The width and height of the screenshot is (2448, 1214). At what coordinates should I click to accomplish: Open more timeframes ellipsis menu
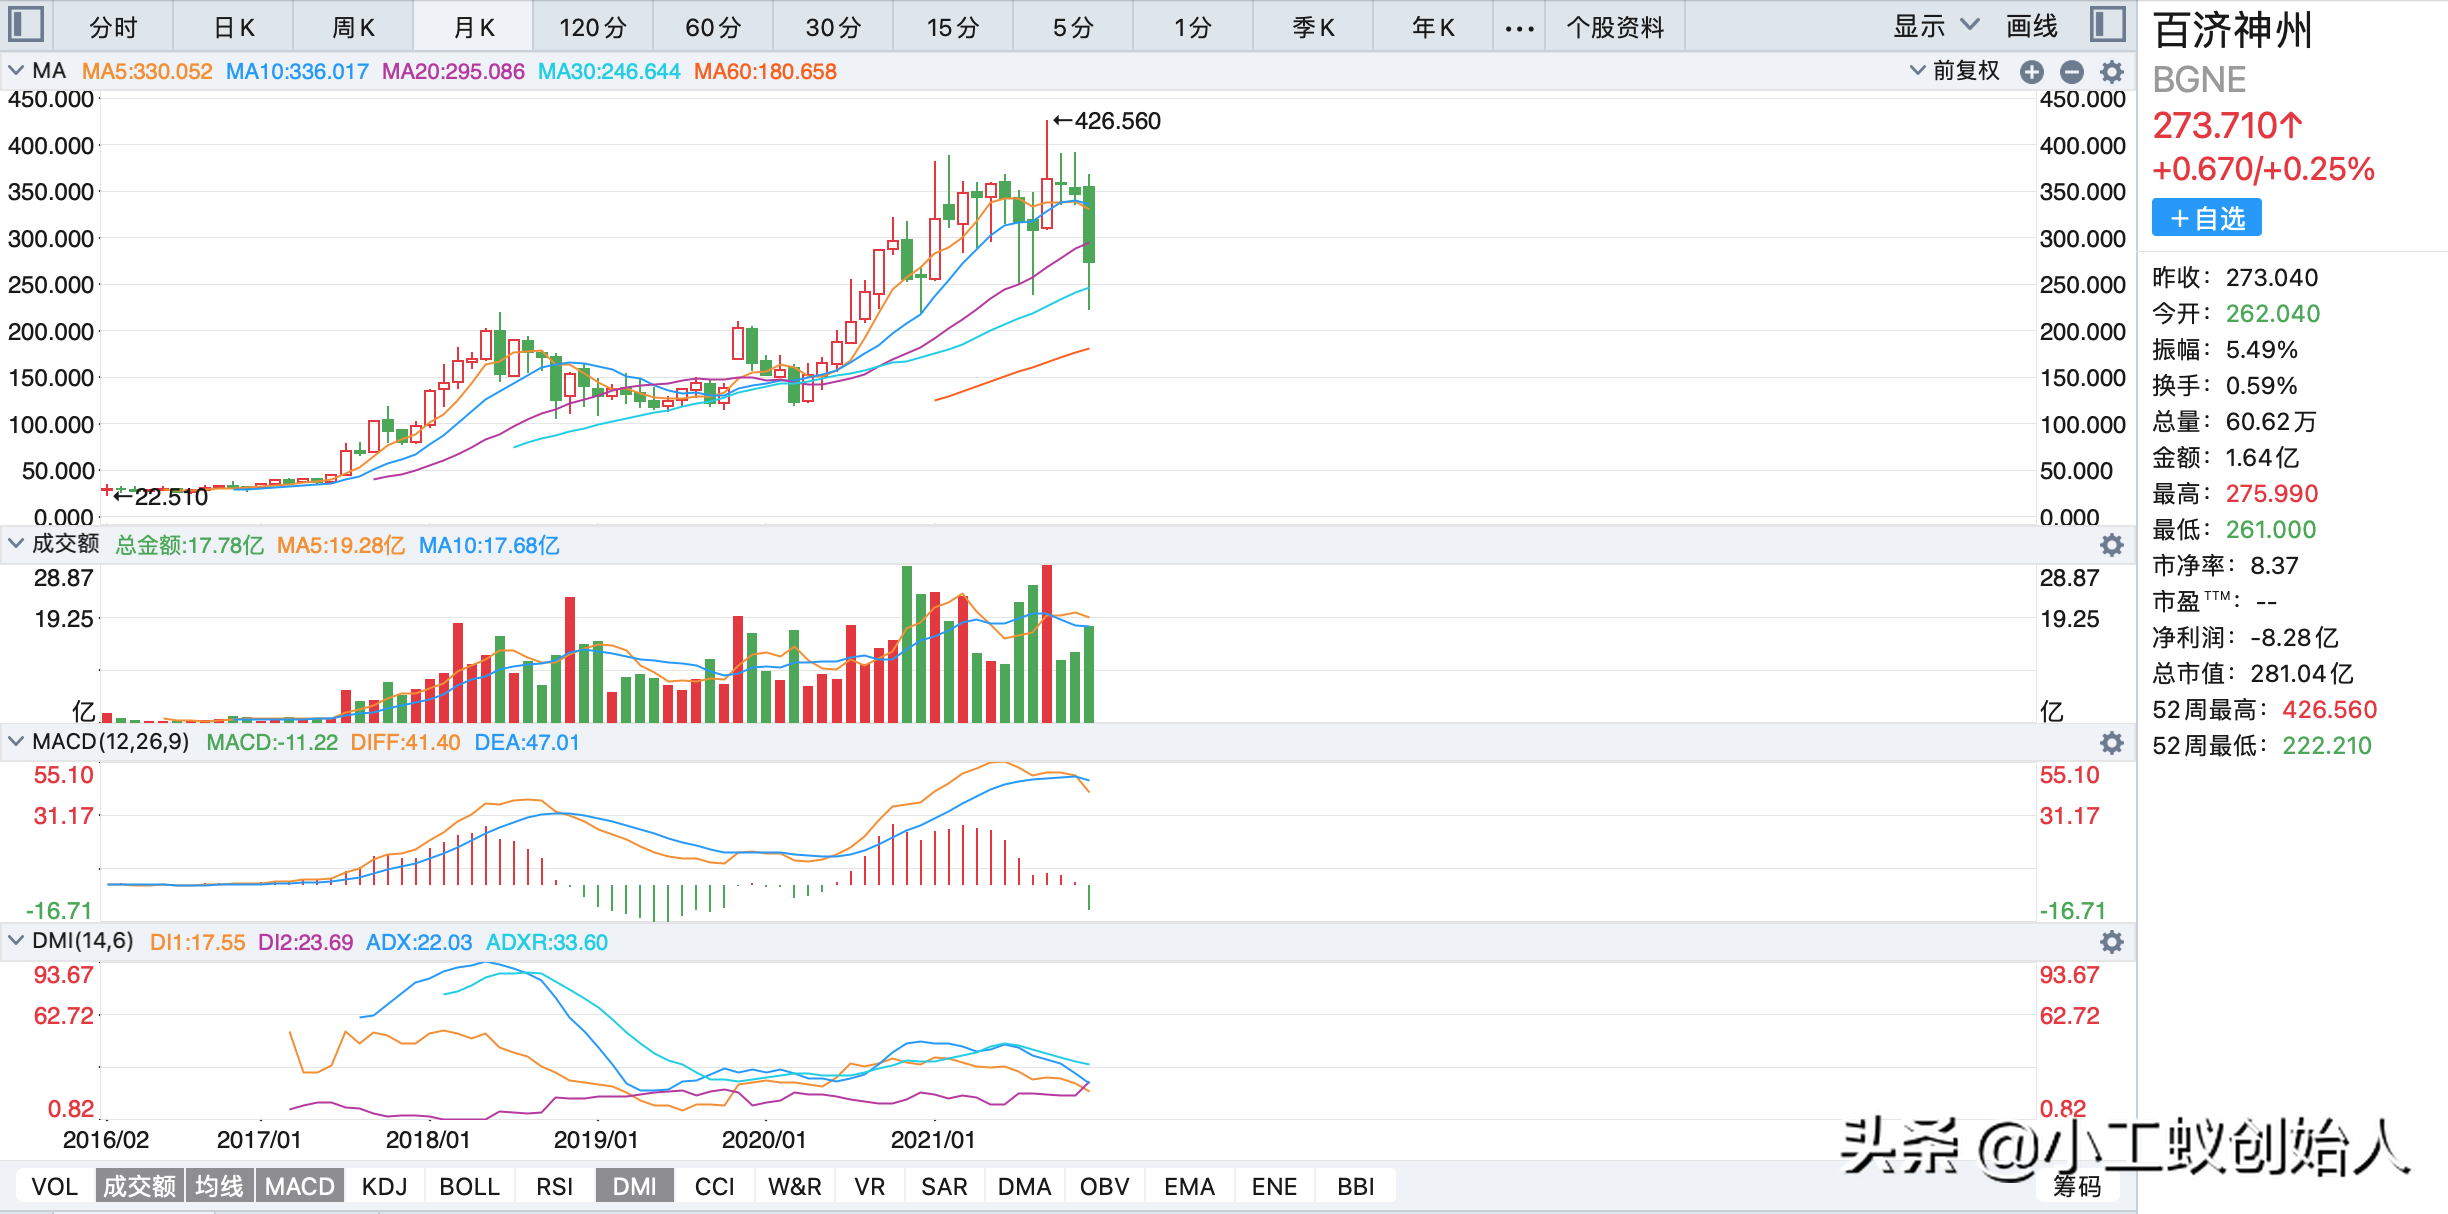(1519, 28)
